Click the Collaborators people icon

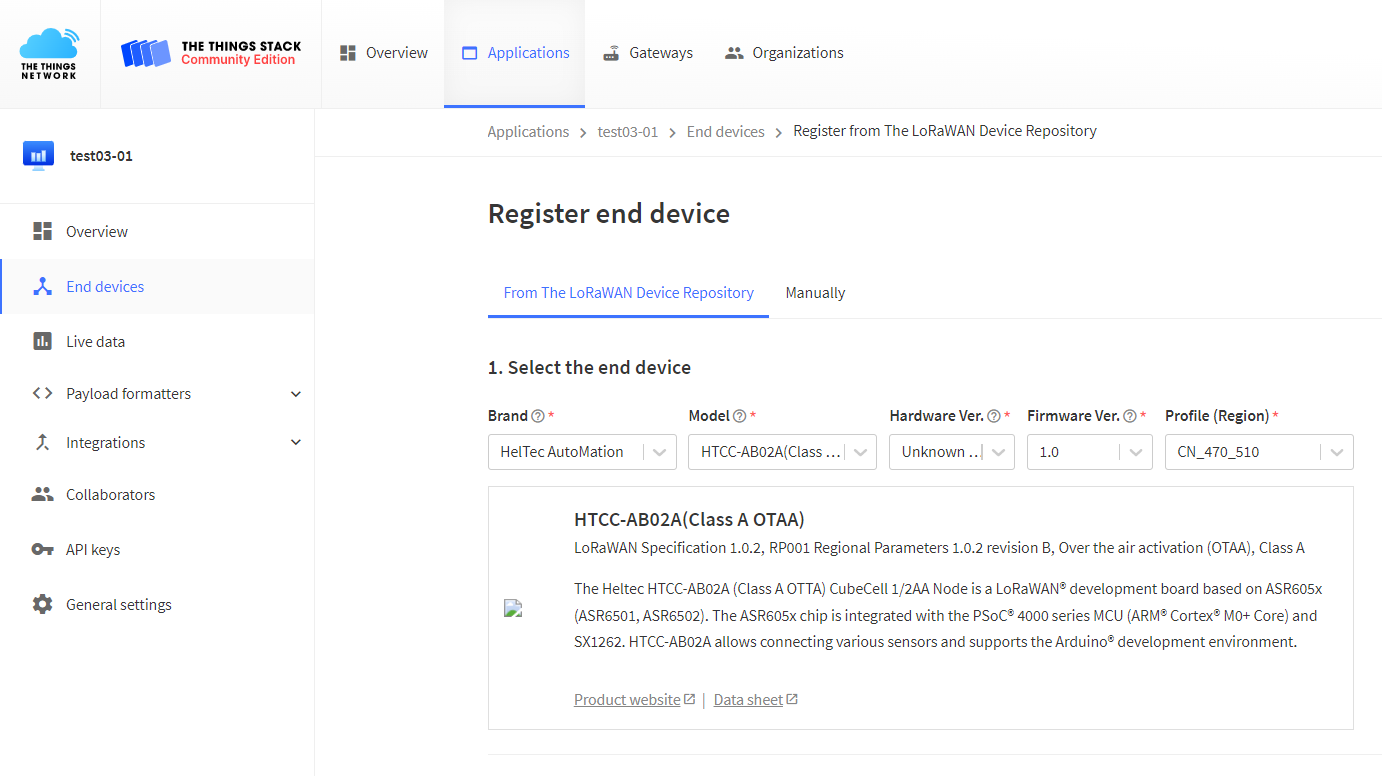pos(42,495)
